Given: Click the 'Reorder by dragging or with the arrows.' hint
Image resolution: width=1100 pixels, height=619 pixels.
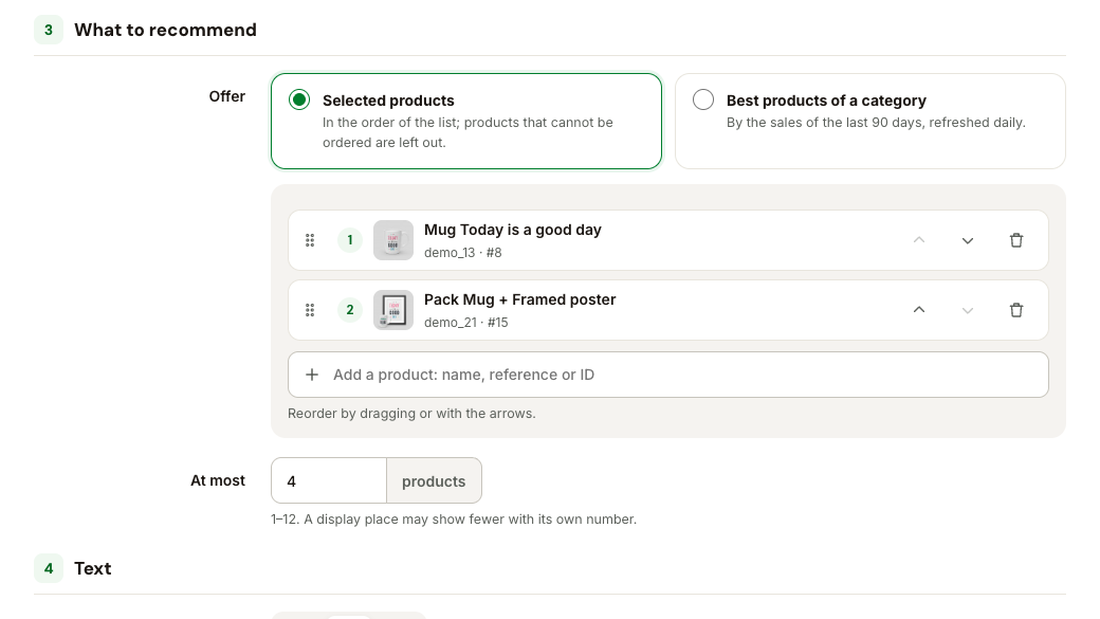Looking at the screenshot, I should click(412, 413).
